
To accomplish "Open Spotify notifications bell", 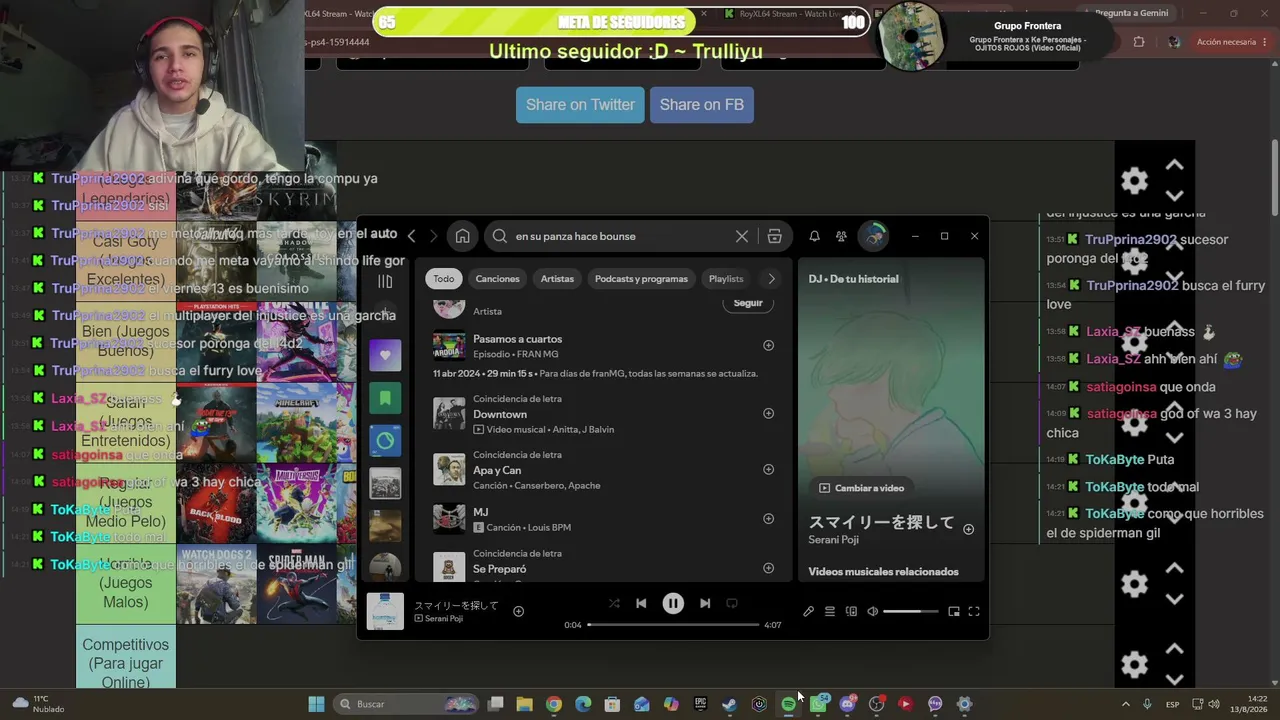I will (x=814, y=236).
